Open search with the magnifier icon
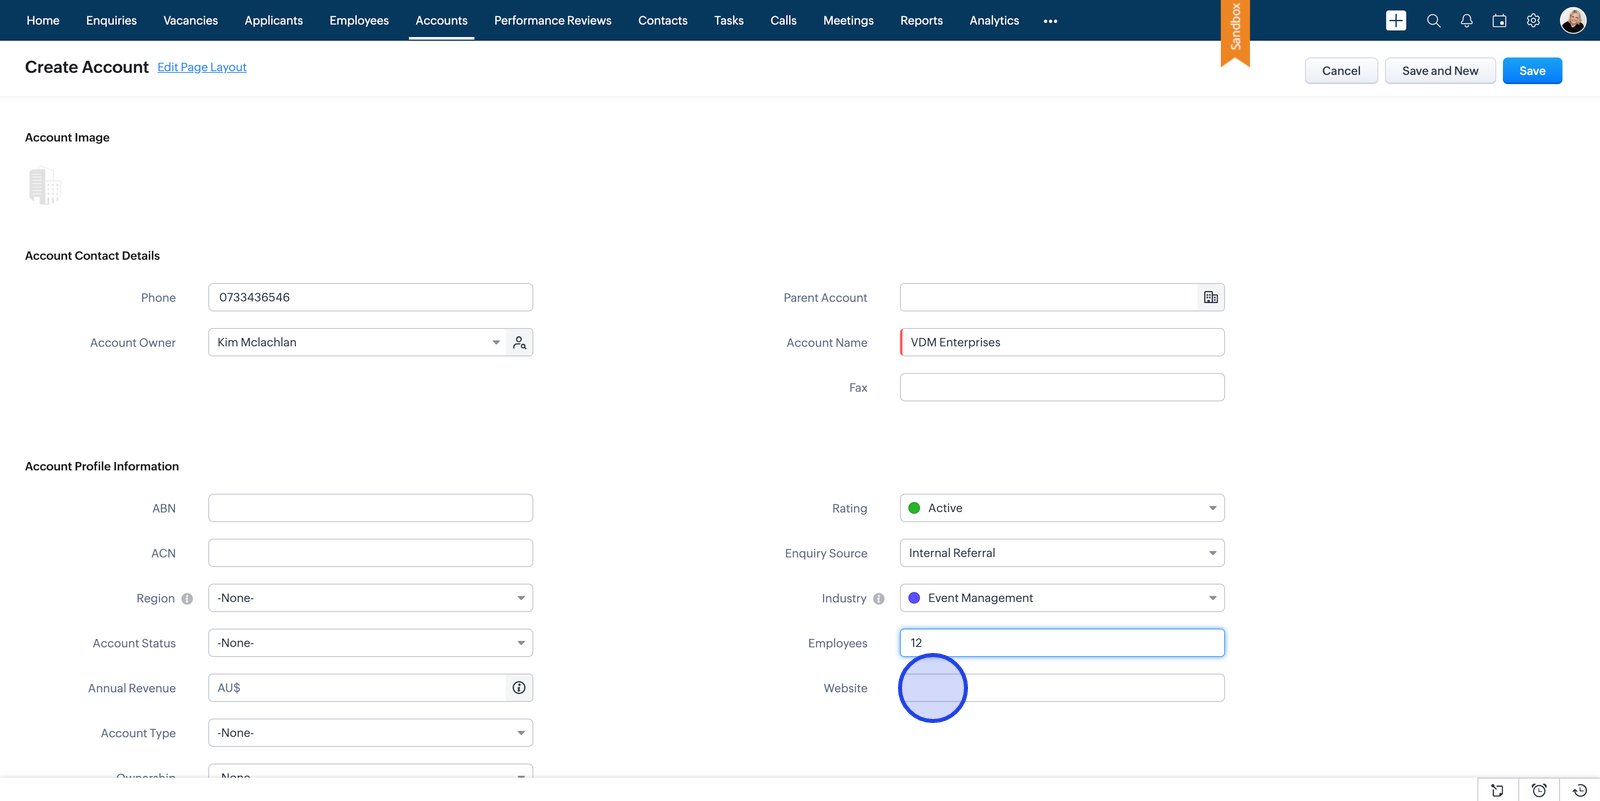 [x=1433, y=20]
